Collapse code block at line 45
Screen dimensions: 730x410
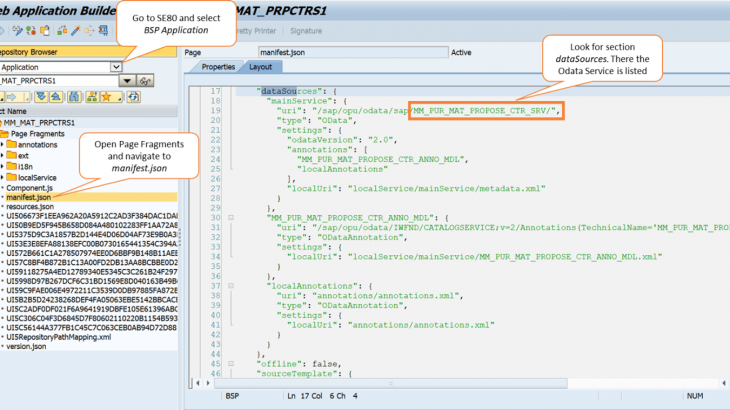pos(231,363)
